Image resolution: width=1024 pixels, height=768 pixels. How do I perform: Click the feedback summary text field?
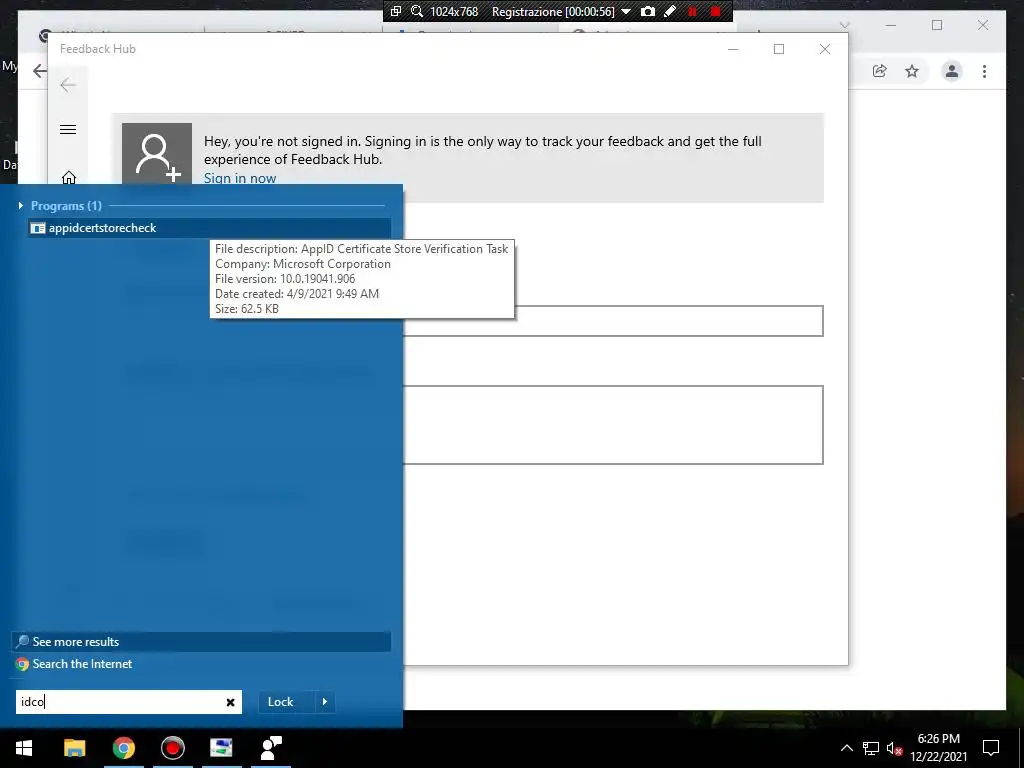[x=613, y=321]
